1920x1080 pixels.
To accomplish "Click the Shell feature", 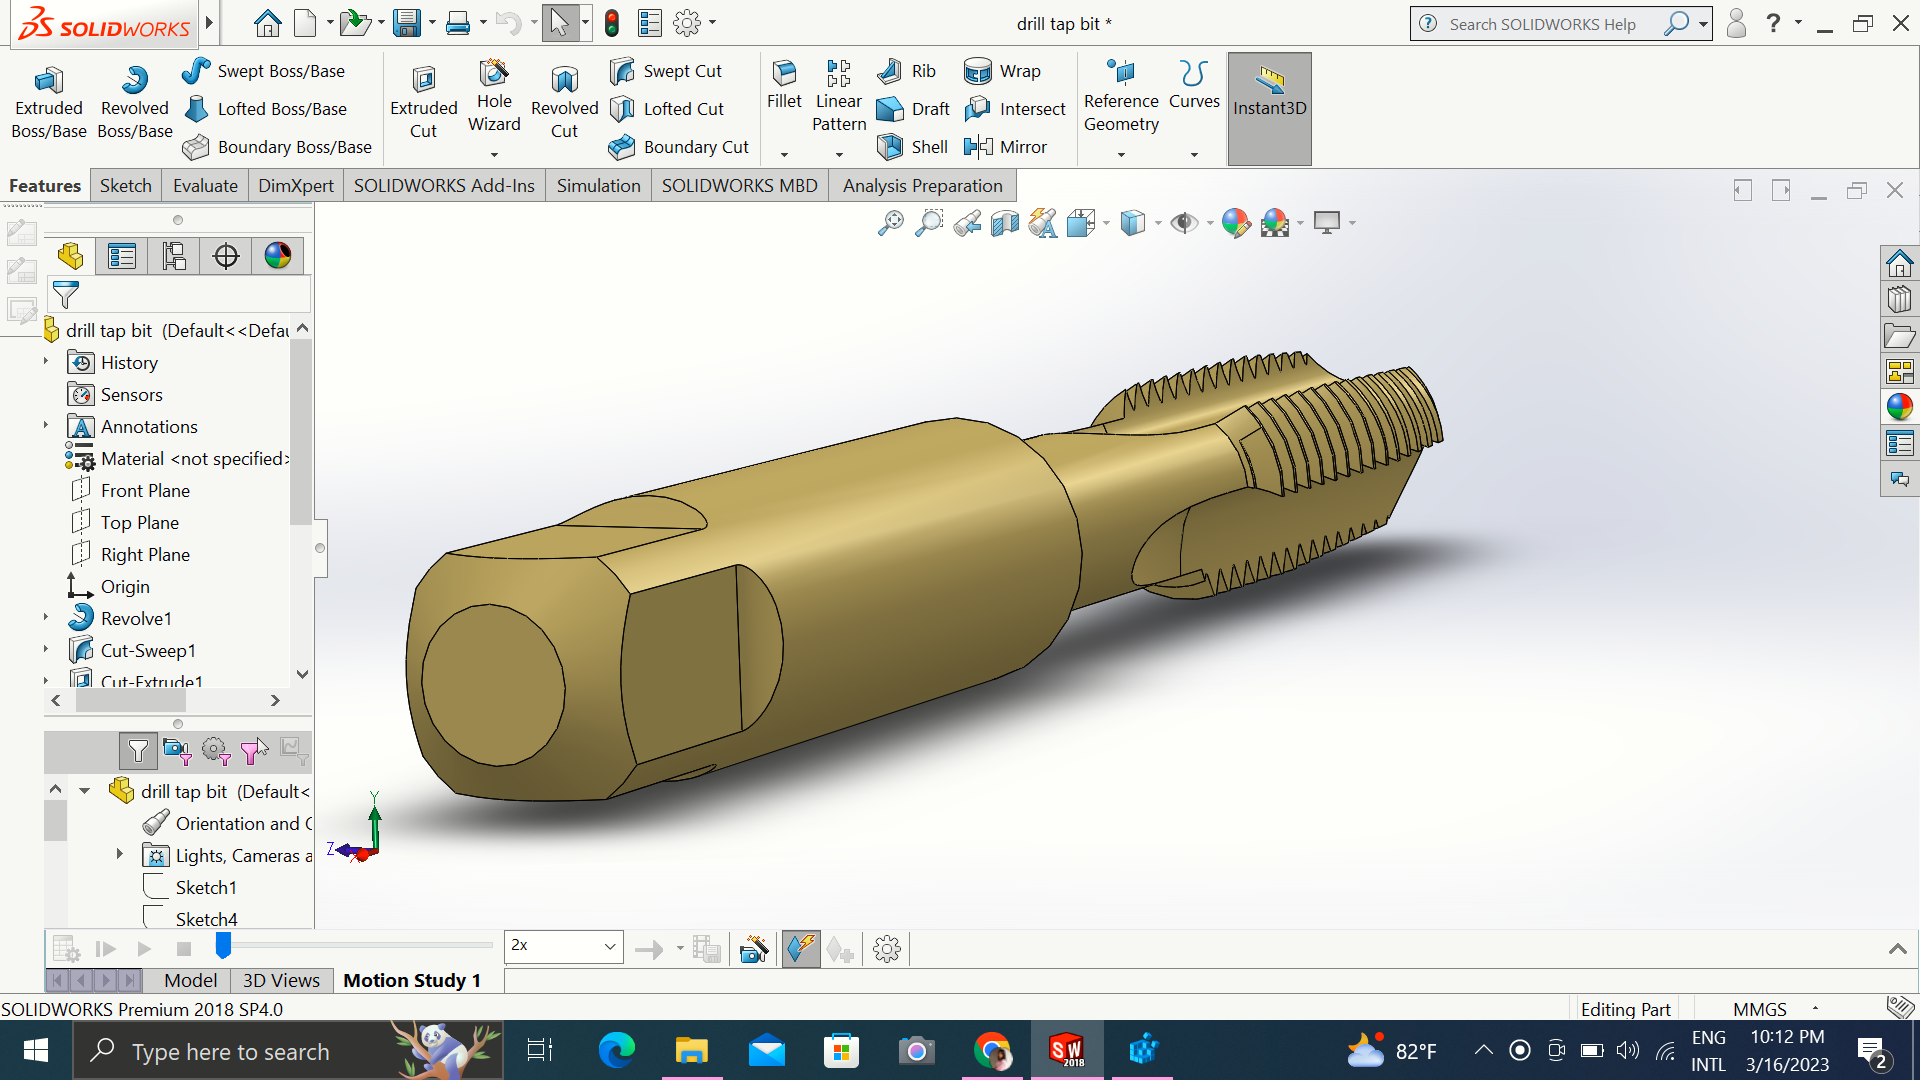I will pos(912,147).
